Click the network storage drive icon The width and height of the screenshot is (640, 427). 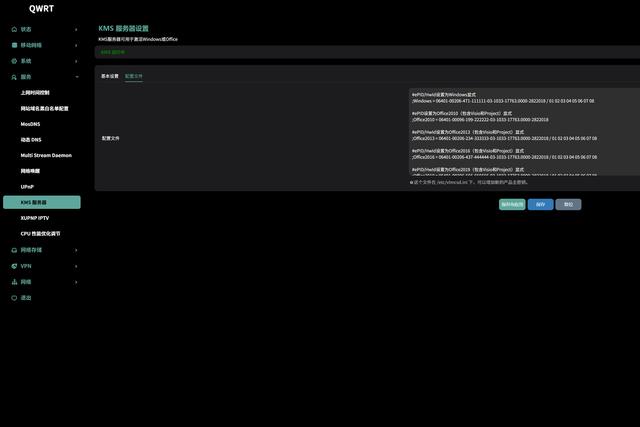[14, 250]
